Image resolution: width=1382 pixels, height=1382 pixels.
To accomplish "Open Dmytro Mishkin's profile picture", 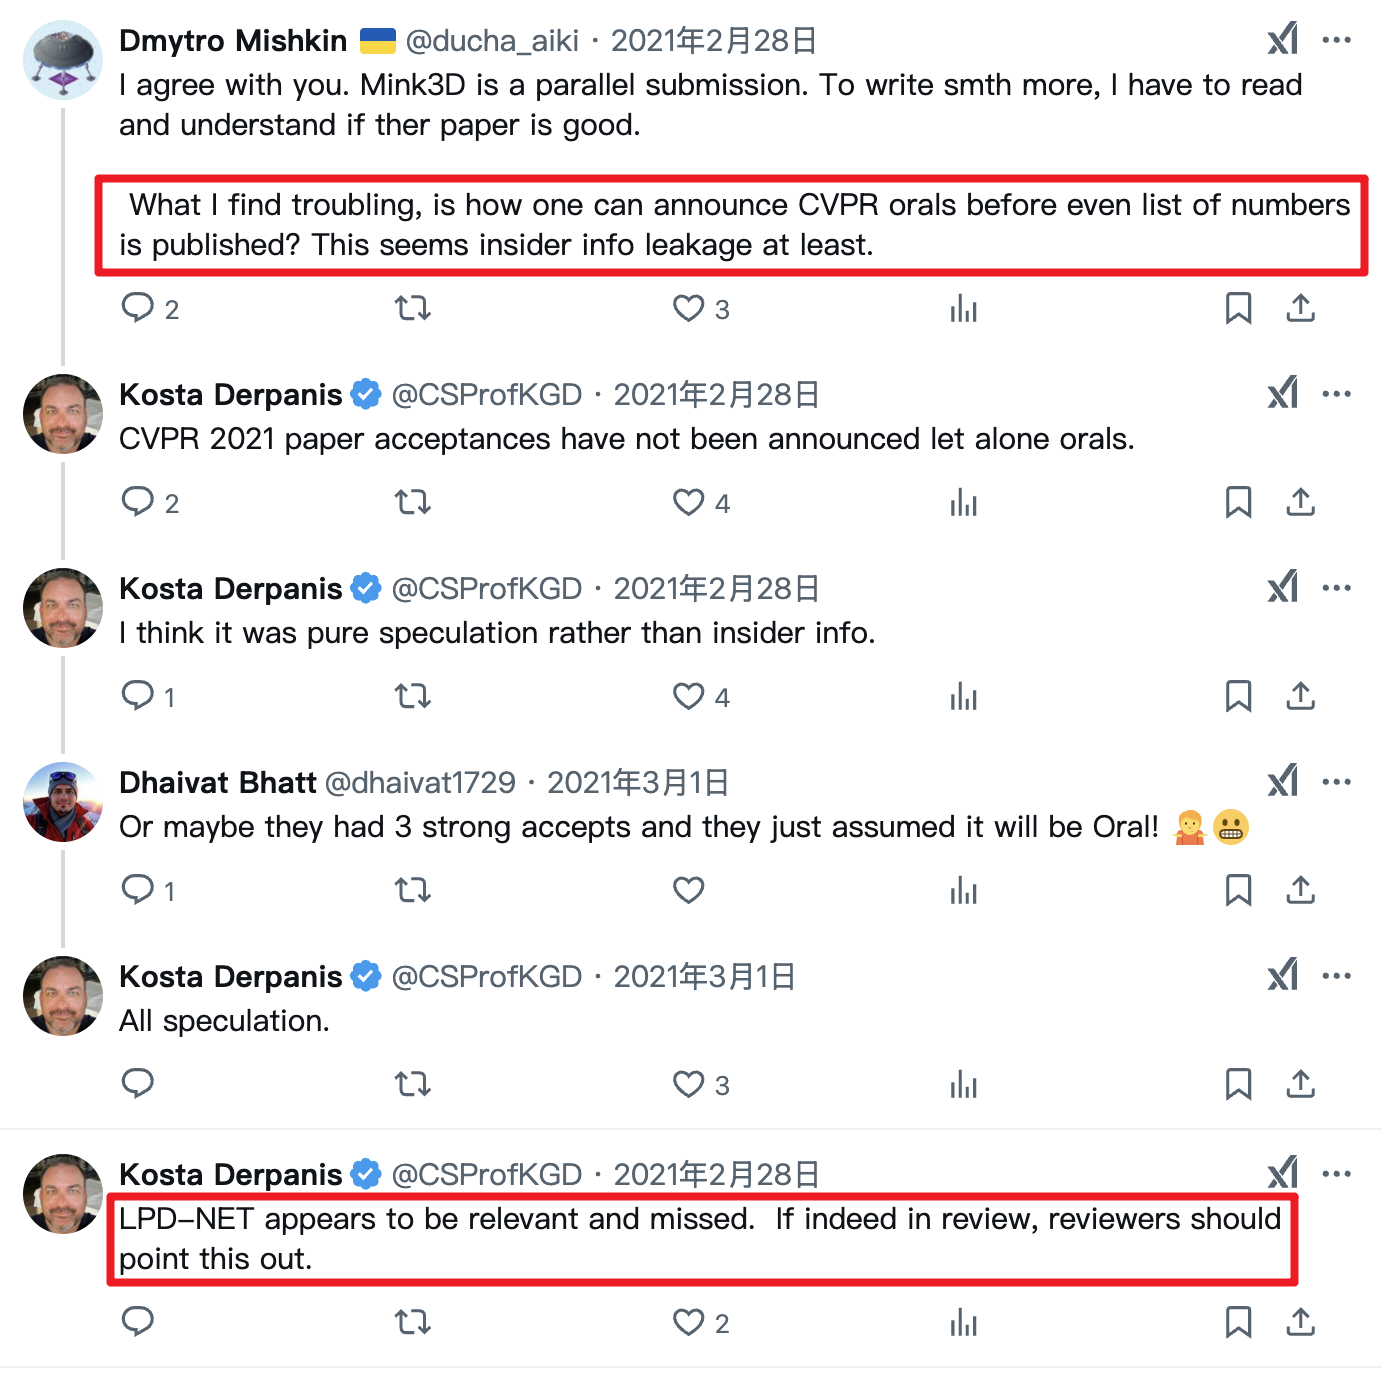I will coord(63,60).
